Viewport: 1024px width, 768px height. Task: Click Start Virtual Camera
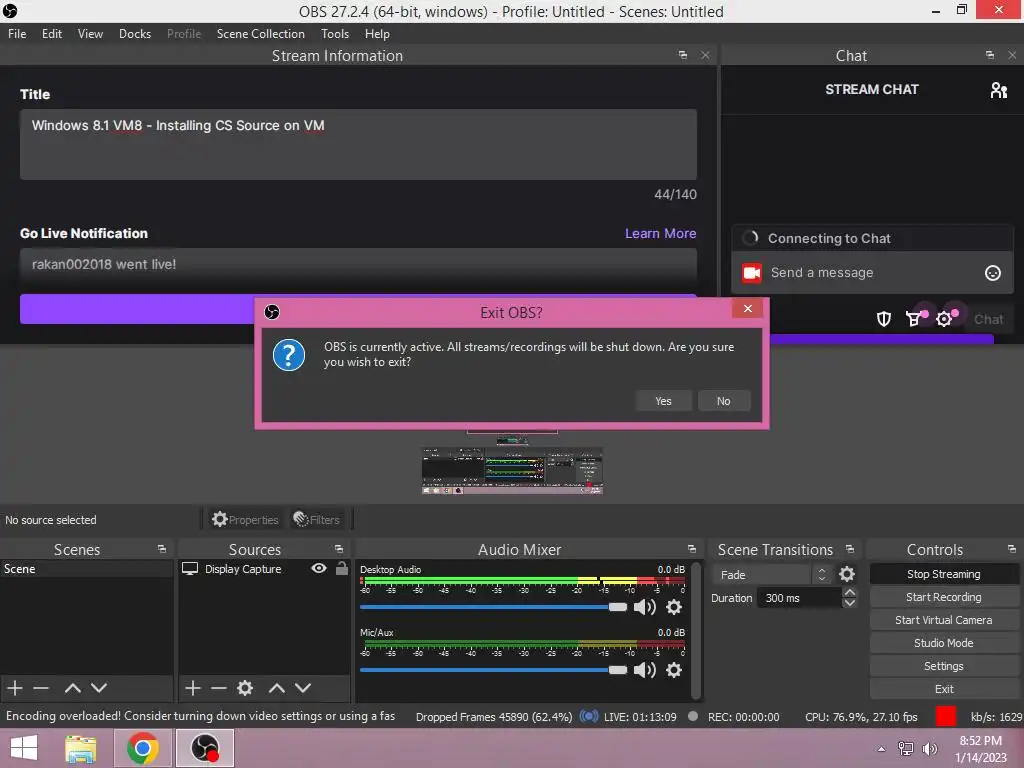(x=944, y=620)
